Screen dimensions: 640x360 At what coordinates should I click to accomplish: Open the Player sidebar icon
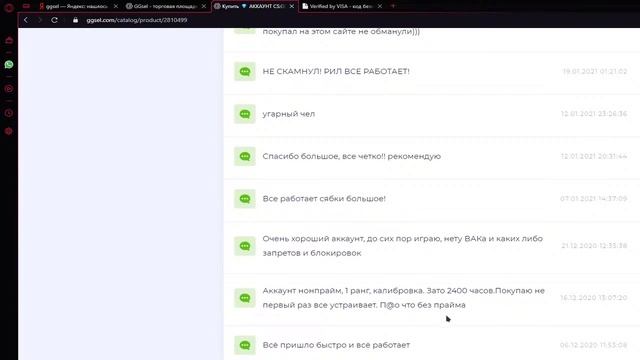coord(9,89)
